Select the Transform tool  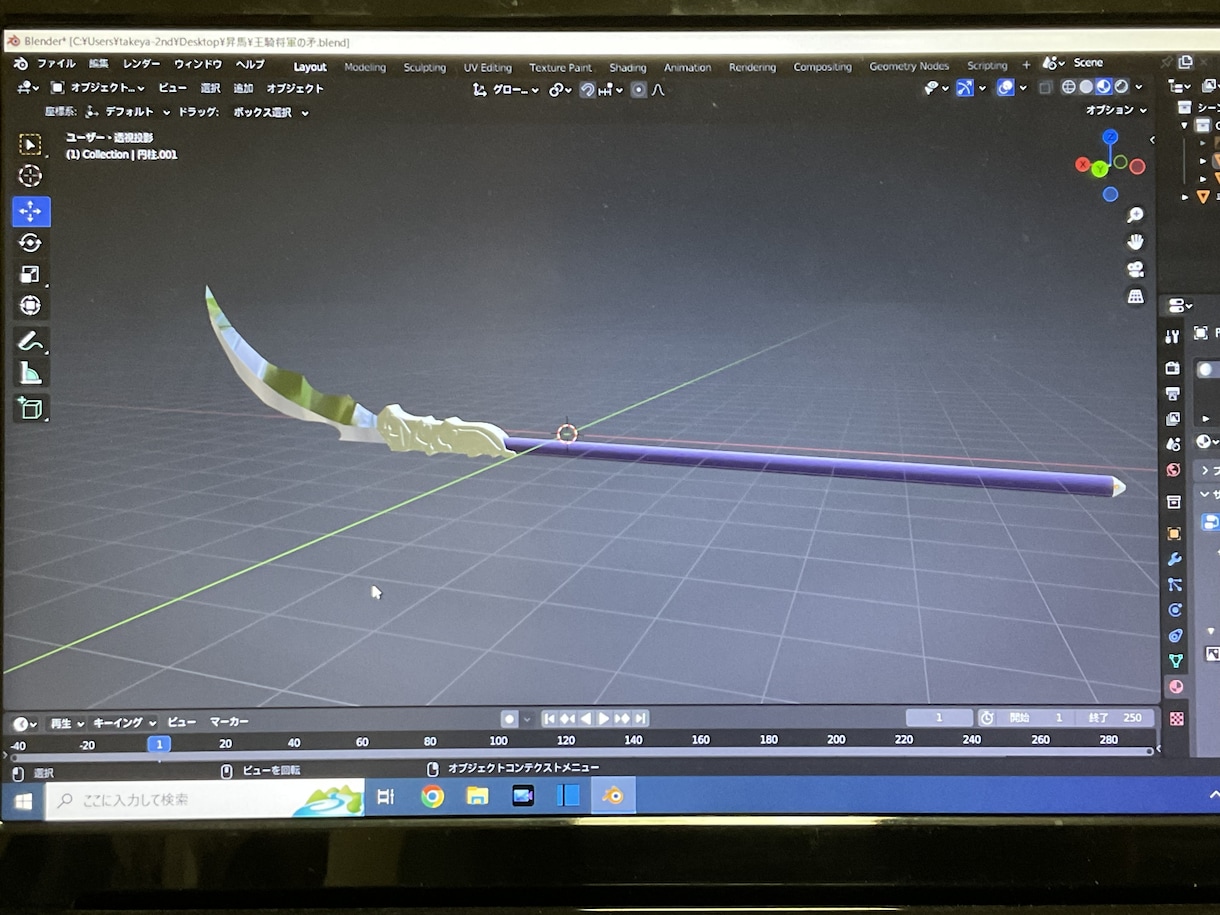pyautogui.click(x=31, y=306)
